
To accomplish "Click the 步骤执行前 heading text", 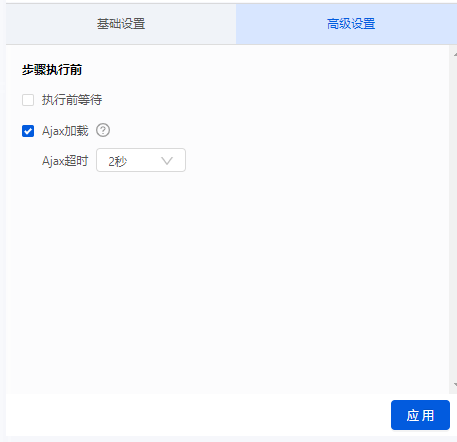I will (x=52, y=70).
